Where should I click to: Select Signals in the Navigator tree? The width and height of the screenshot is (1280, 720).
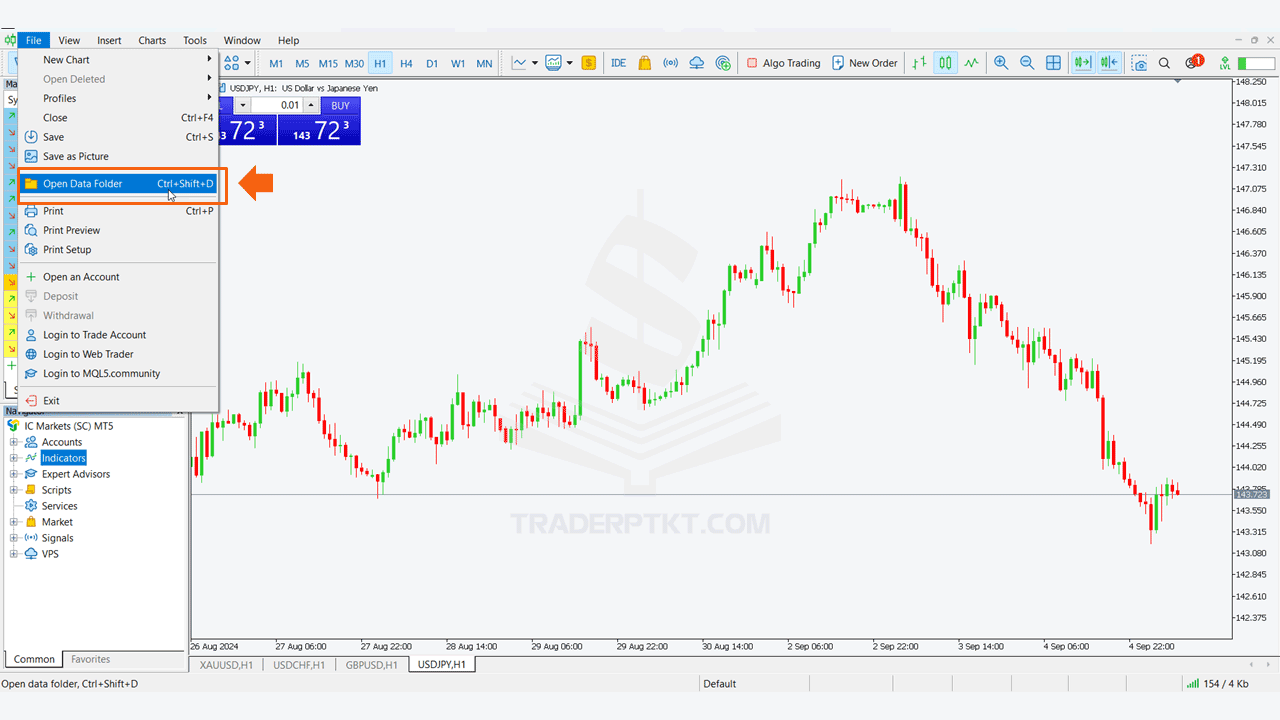(57, 538)
